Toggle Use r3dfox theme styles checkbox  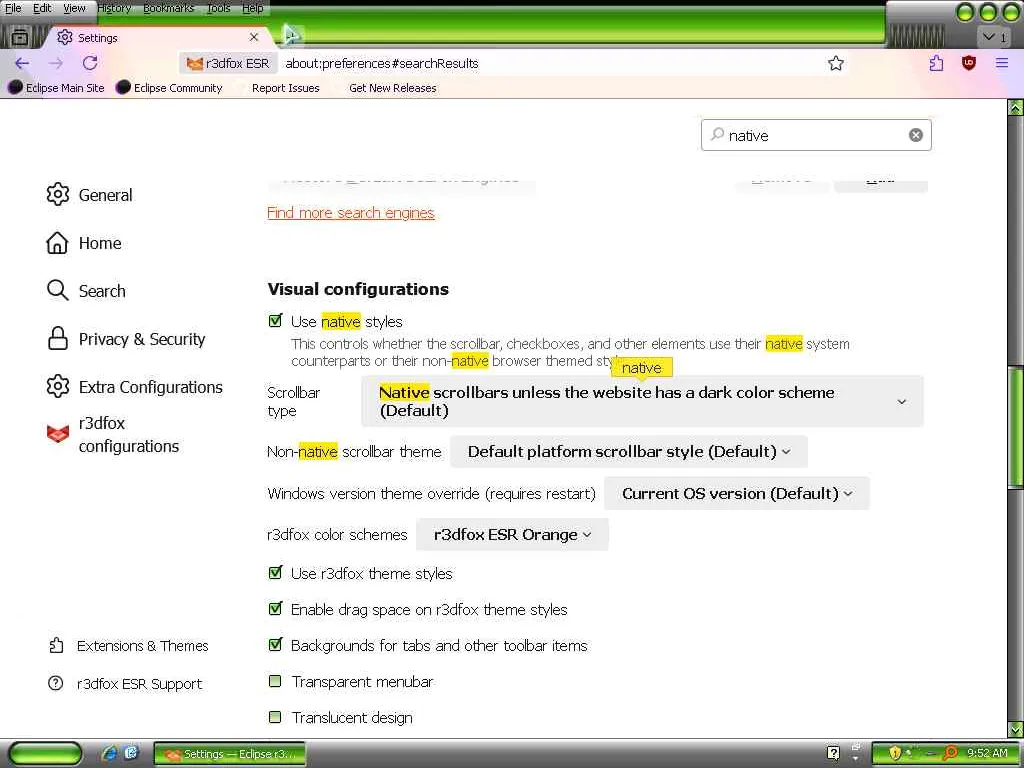(x=276, y=573)
